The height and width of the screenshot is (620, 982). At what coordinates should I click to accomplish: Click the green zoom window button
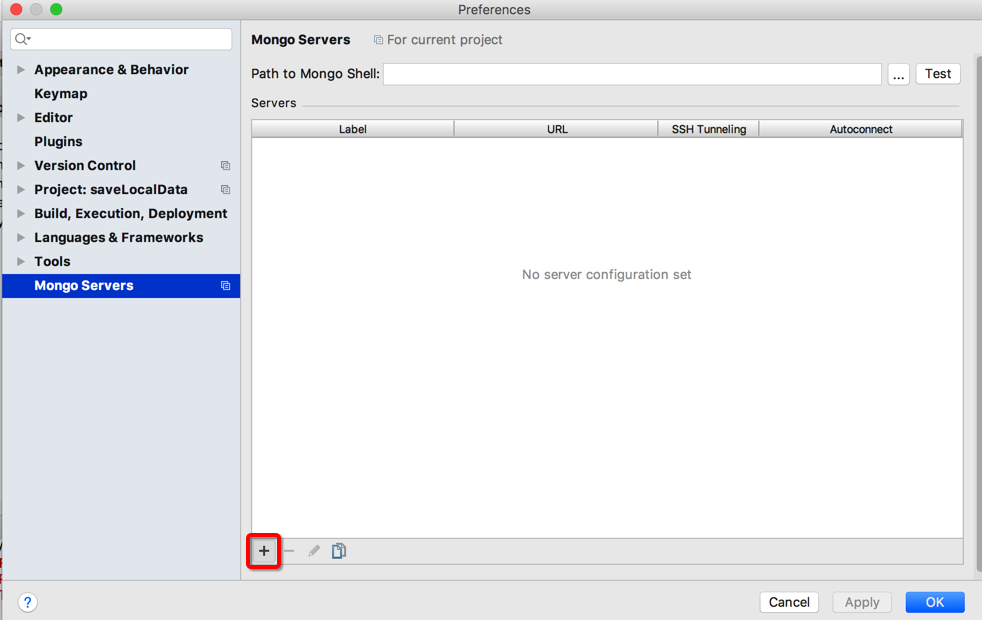(56, 9)
